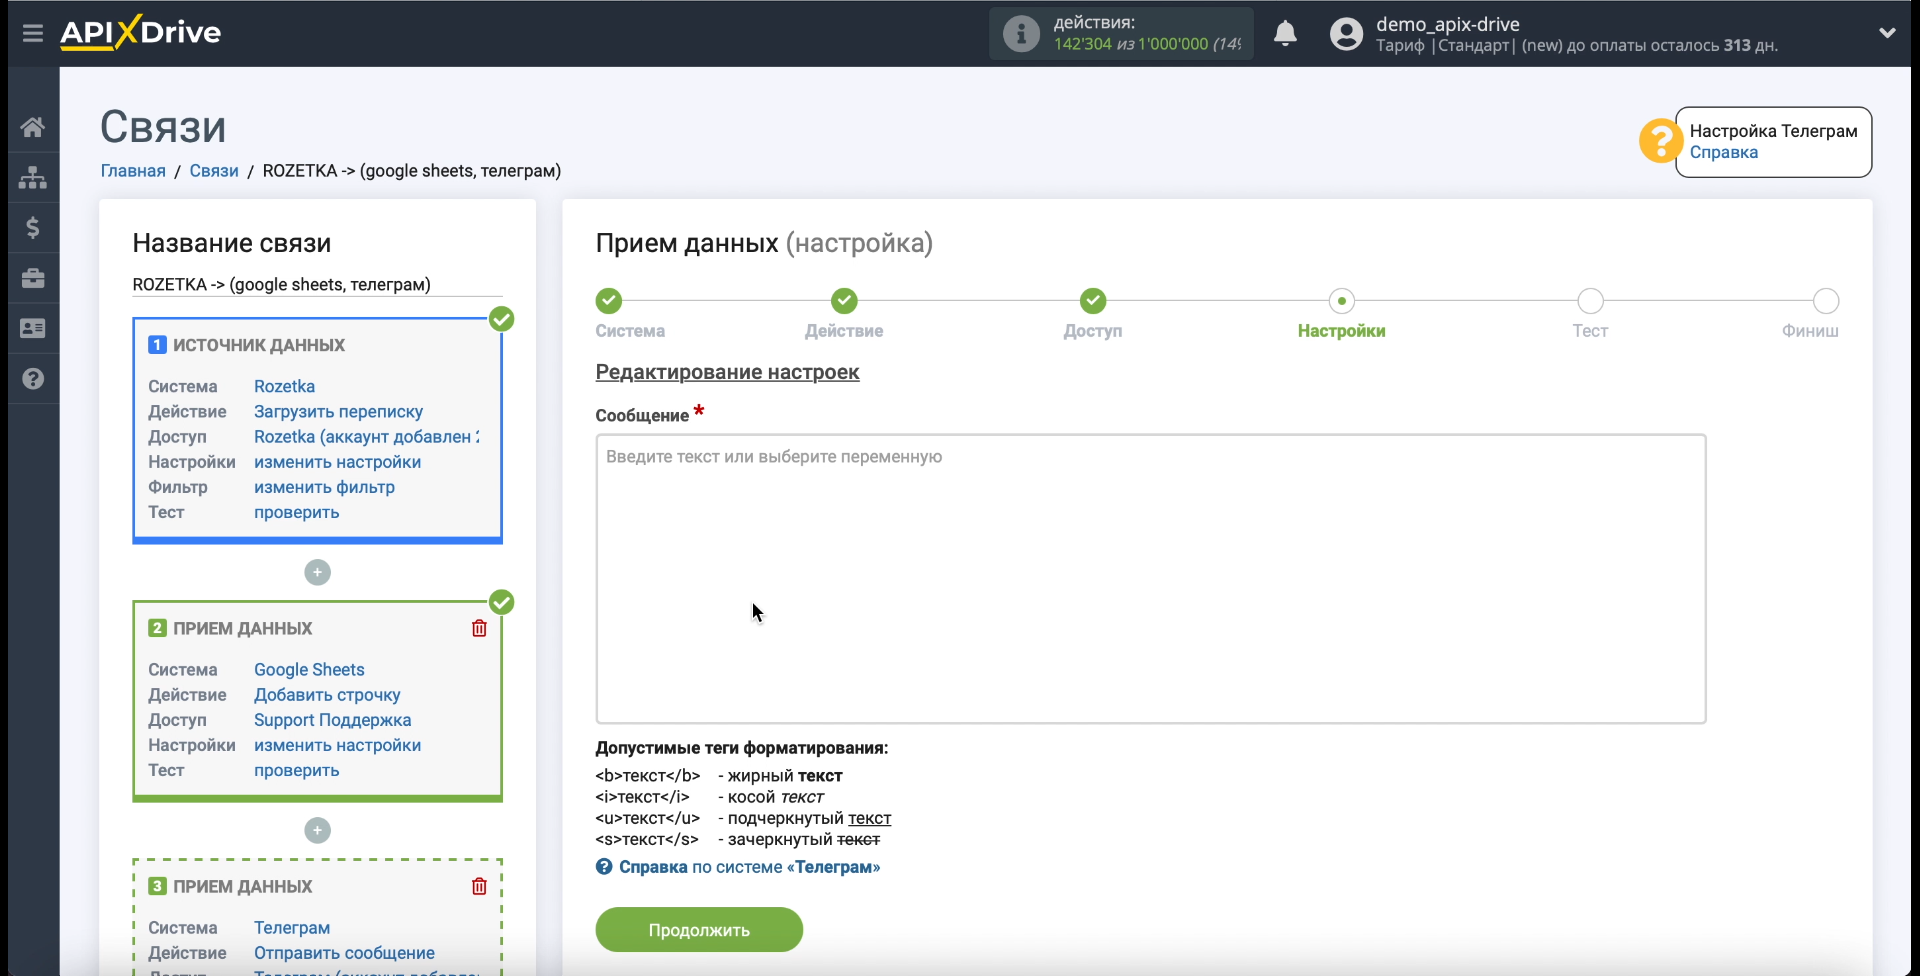
Task: Delete Google Sheets receiver with trash icon
Action: [x=479, y=628]
